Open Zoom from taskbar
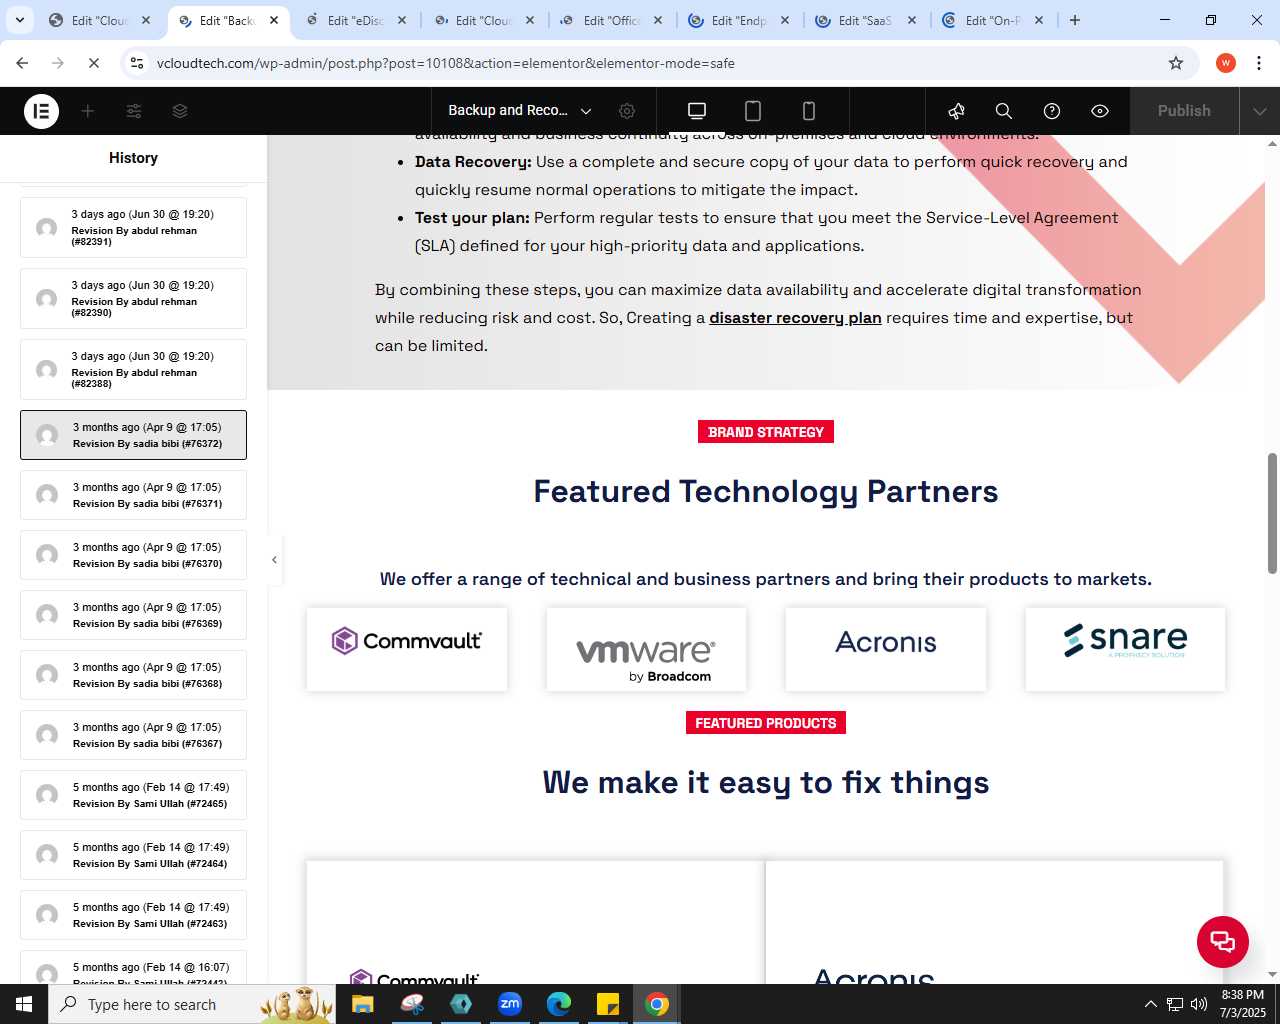The image size is (1280, 1024). click(x=510, y=1004)
